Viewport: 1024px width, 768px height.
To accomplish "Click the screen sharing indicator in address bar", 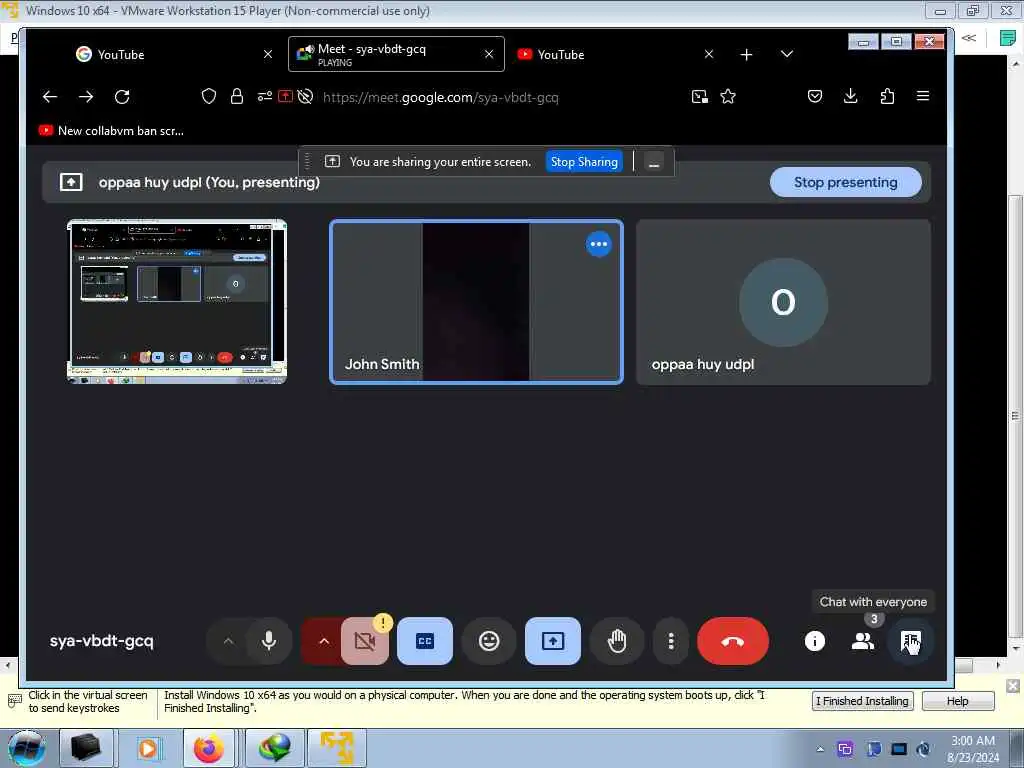I will [285, 97].
